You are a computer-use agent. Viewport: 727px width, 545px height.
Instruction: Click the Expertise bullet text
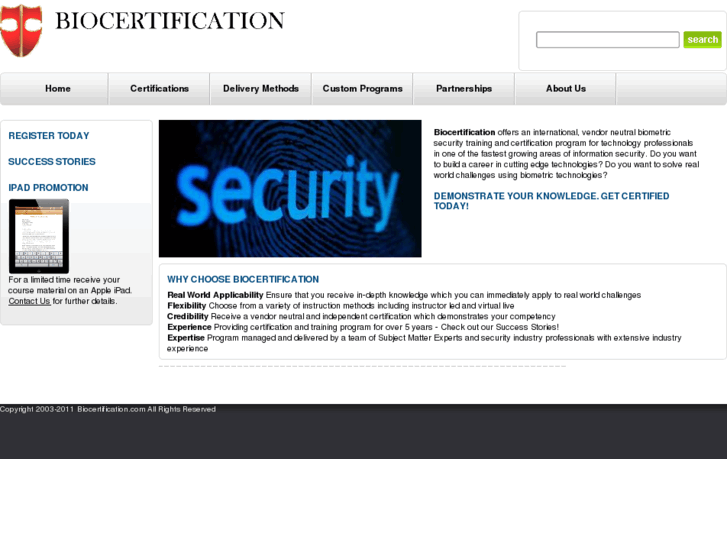424,343
